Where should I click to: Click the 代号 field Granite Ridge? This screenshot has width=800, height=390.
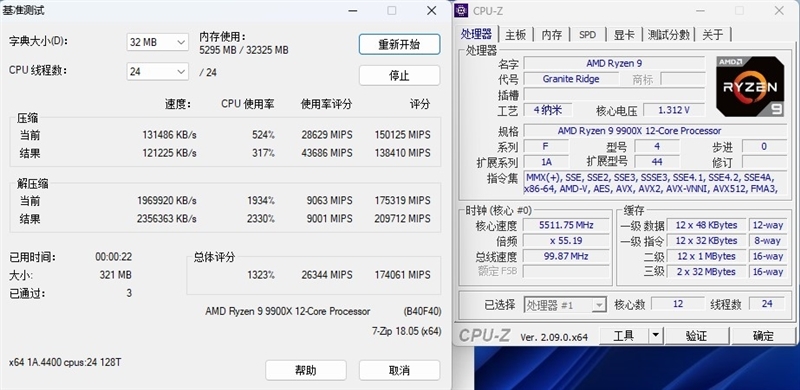point(571,79)
